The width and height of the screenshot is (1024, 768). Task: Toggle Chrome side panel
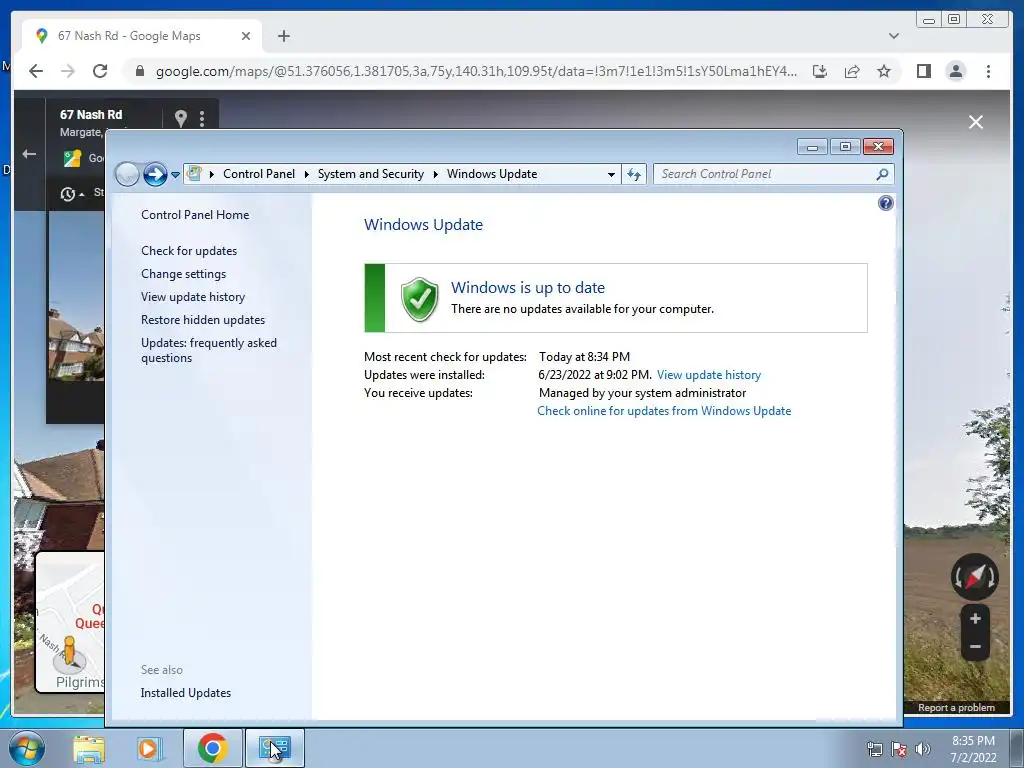point(923,71)
